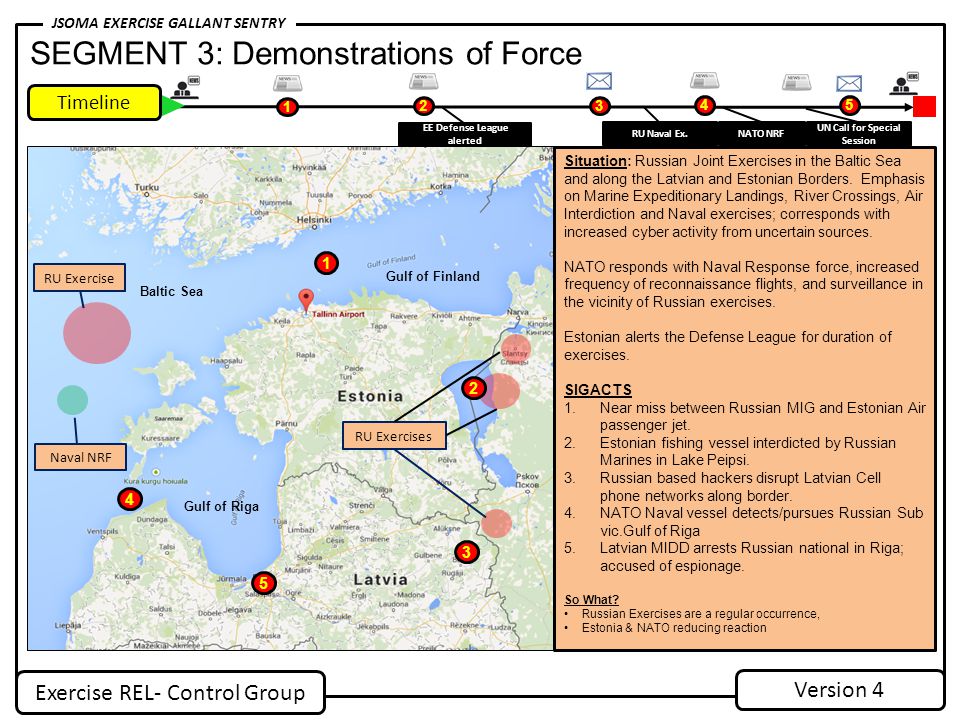Select timeline marker 1

pos(287,107)
